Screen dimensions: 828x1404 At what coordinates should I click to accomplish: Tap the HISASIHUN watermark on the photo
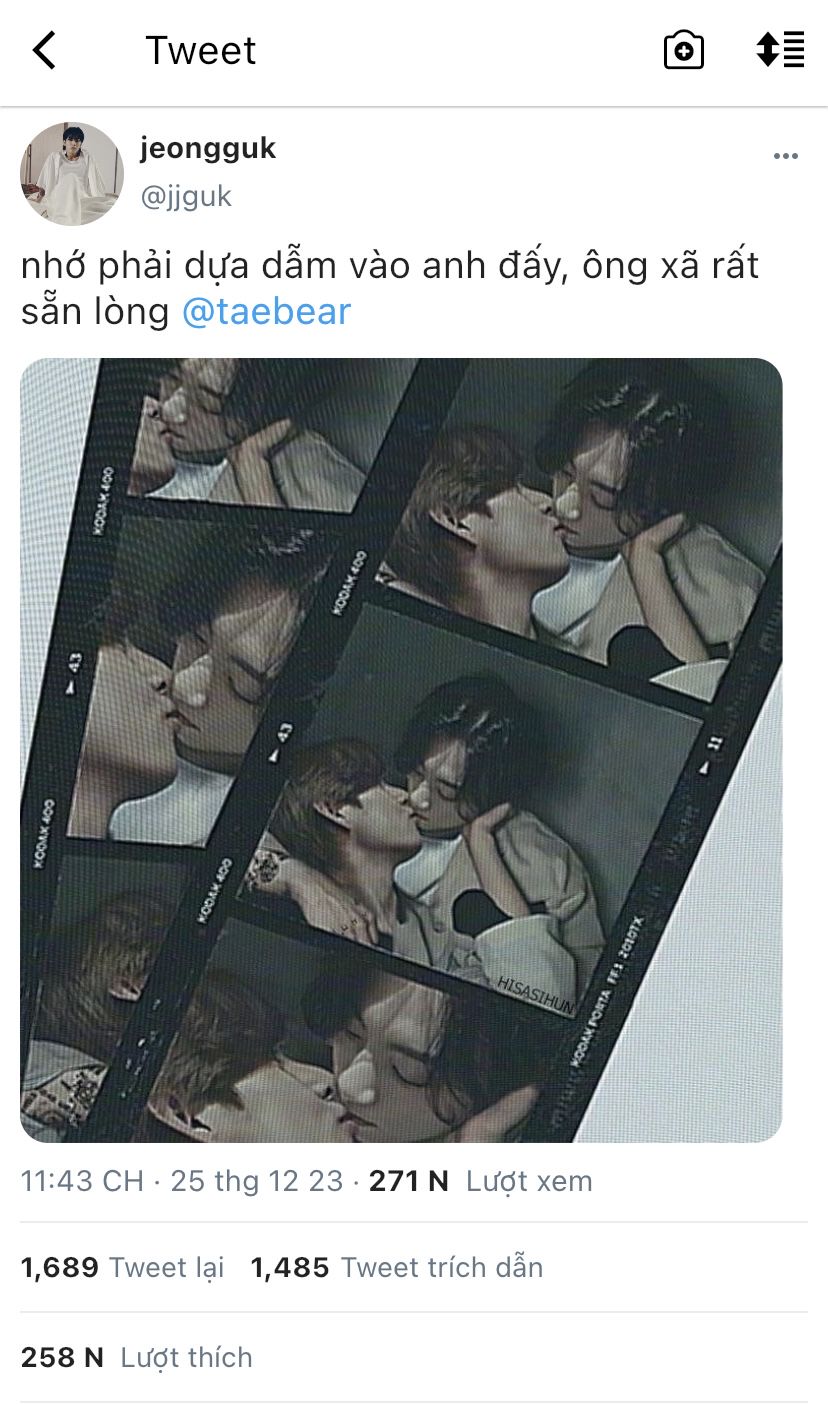pos(536,995)
